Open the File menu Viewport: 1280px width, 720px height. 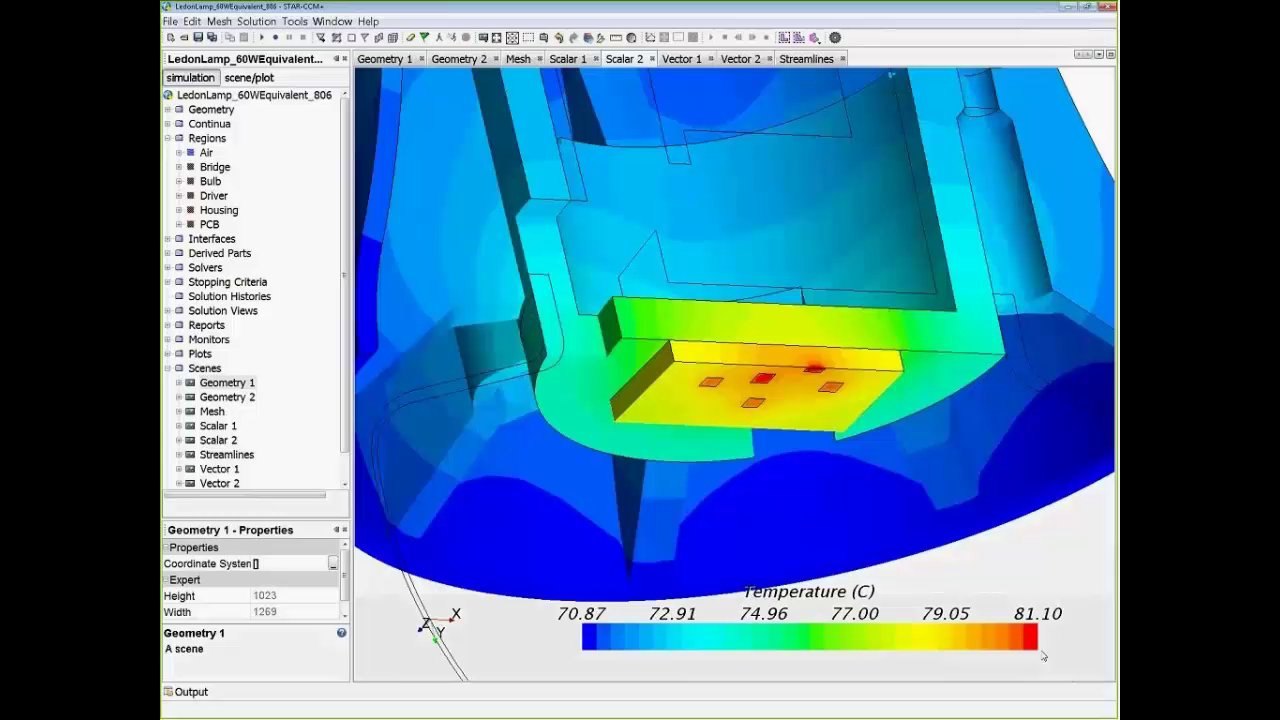click(x=170, y=21)
